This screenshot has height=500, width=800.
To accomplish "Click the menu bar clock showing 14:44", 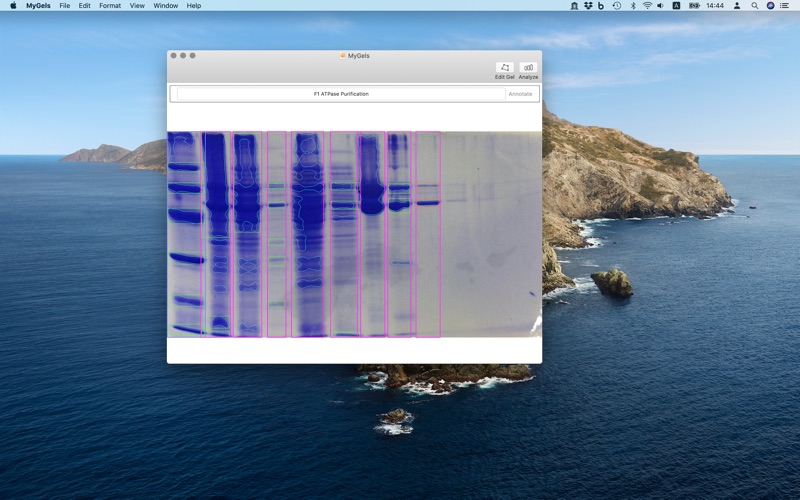I will point(715,5).
